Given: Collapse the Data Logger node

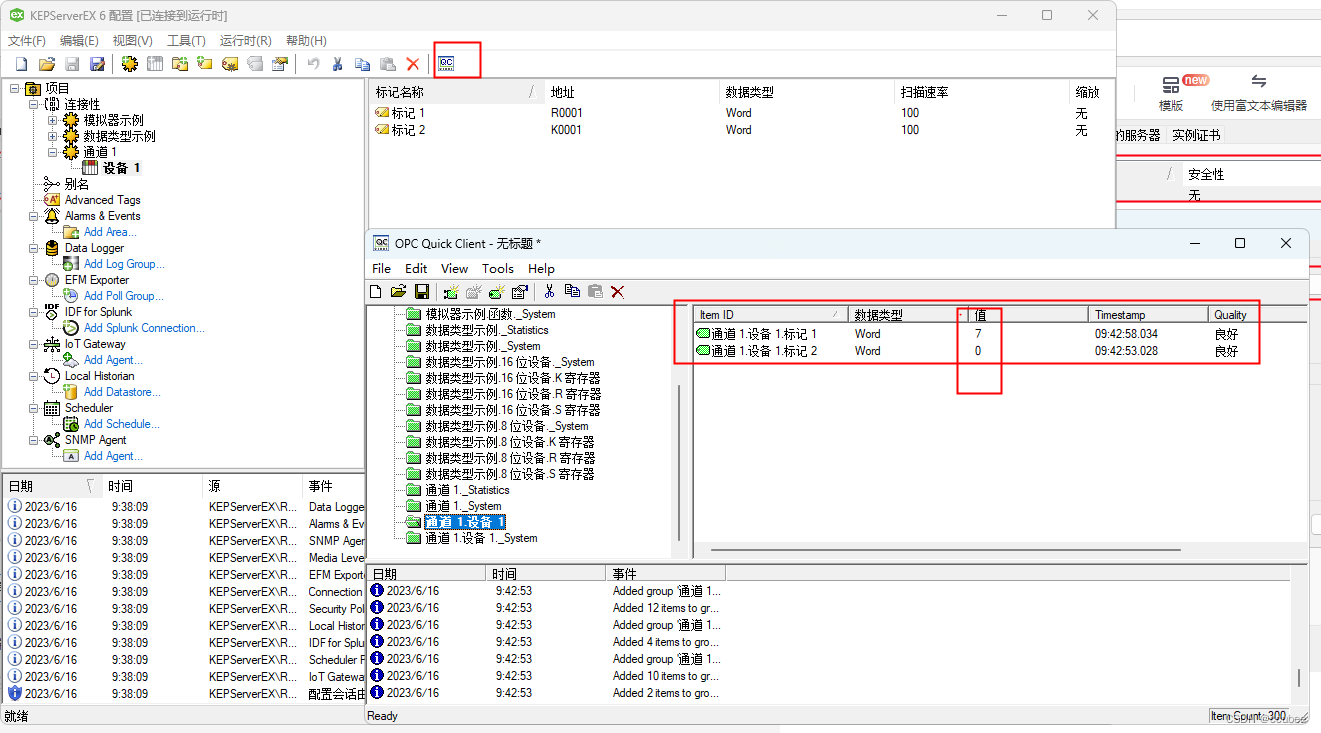Looking at the screenshot, I should tap(34, 248).
